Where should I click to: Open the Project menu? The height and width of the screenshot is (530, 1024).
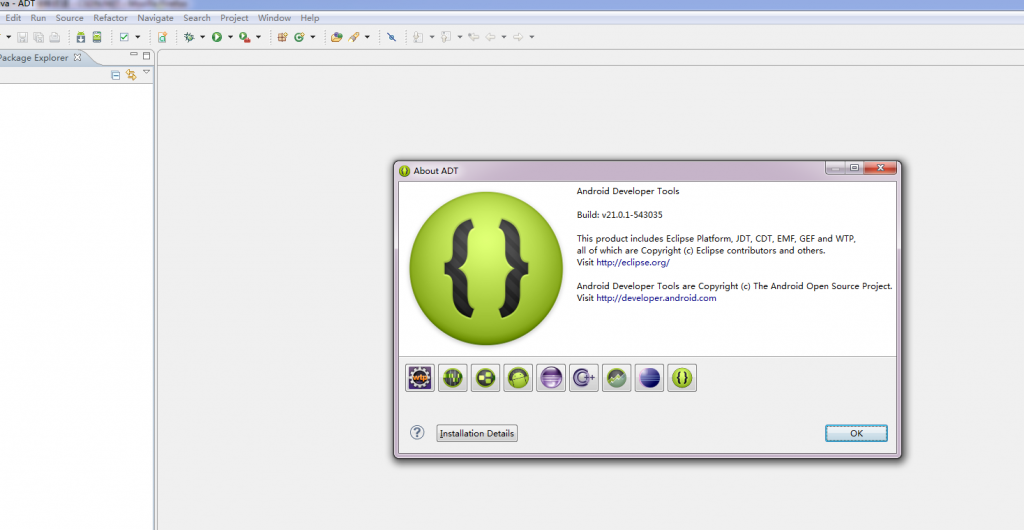pyautogui.click(x=234, y=18)
